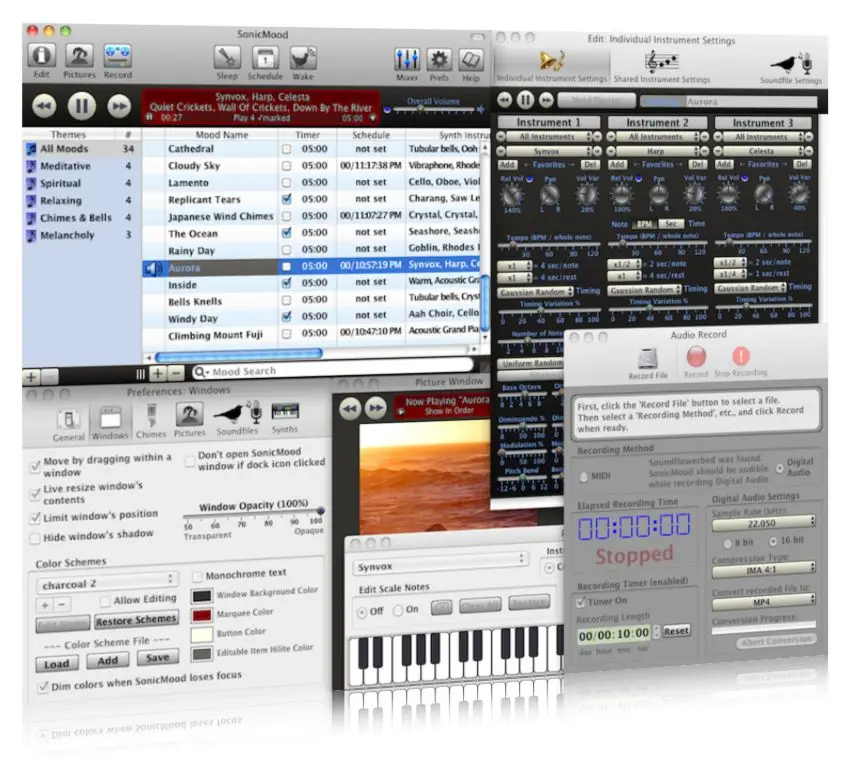Enable 'Hide window's shadow' checkbox
The height and width of the screenshot is (765, 846).
point(35,538)
